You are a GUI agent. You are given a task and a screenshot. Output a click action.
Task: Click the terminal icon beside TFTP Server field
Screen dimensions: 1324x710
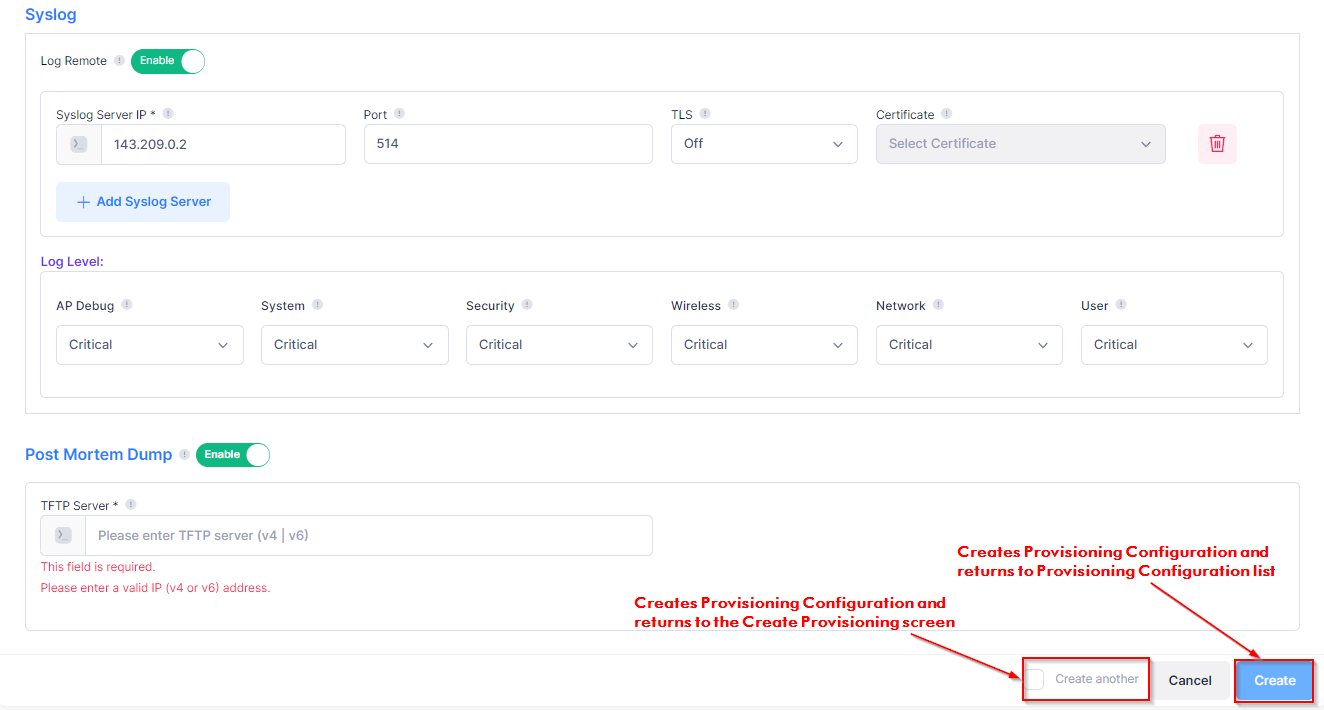point(63,535)
